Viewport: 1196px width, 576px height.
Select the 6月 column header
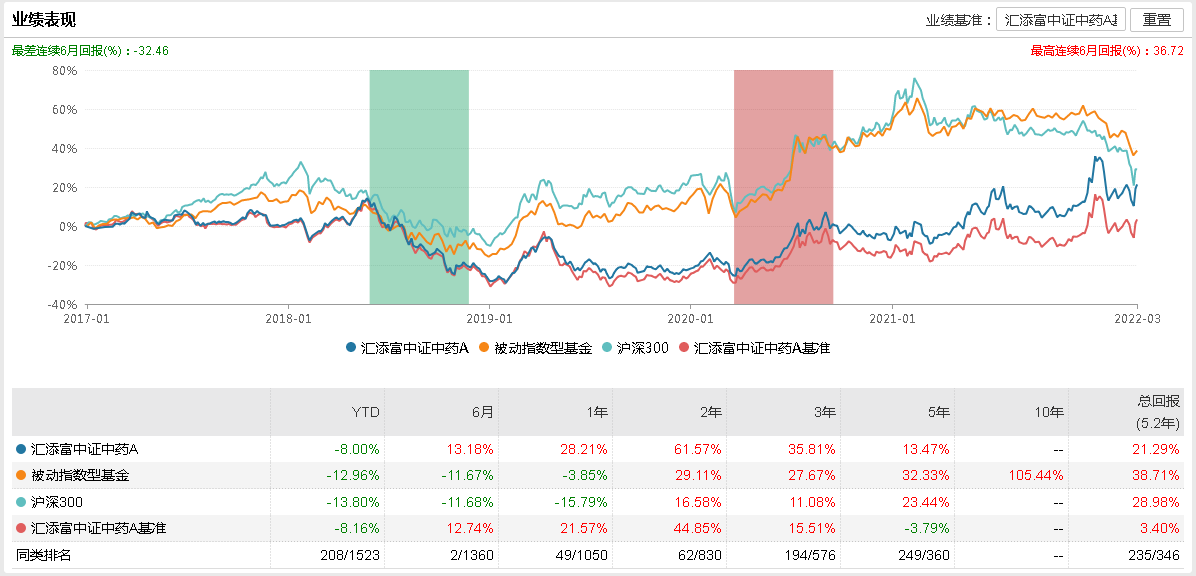pyautogui.click(x=485, y=411)
